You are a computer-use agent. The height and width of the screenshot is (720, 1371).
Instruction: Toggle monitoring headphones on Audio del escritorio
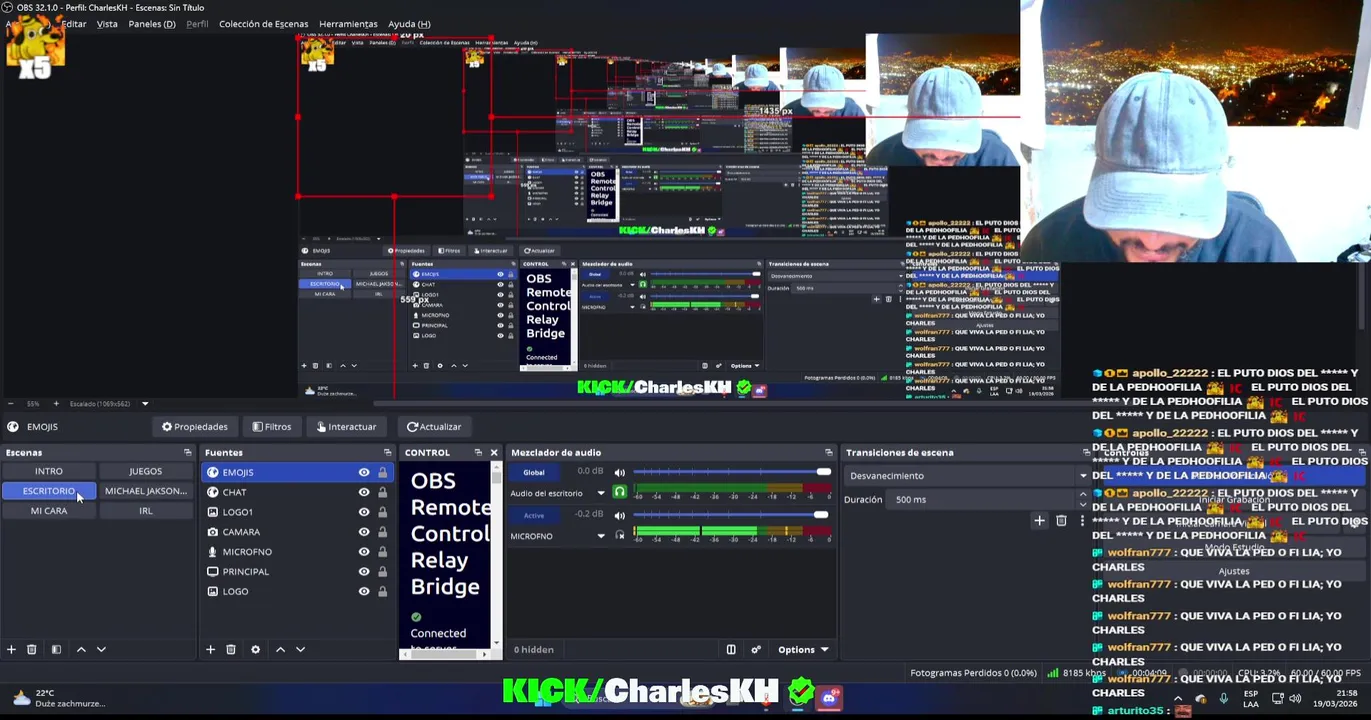(x=619, y=493)
